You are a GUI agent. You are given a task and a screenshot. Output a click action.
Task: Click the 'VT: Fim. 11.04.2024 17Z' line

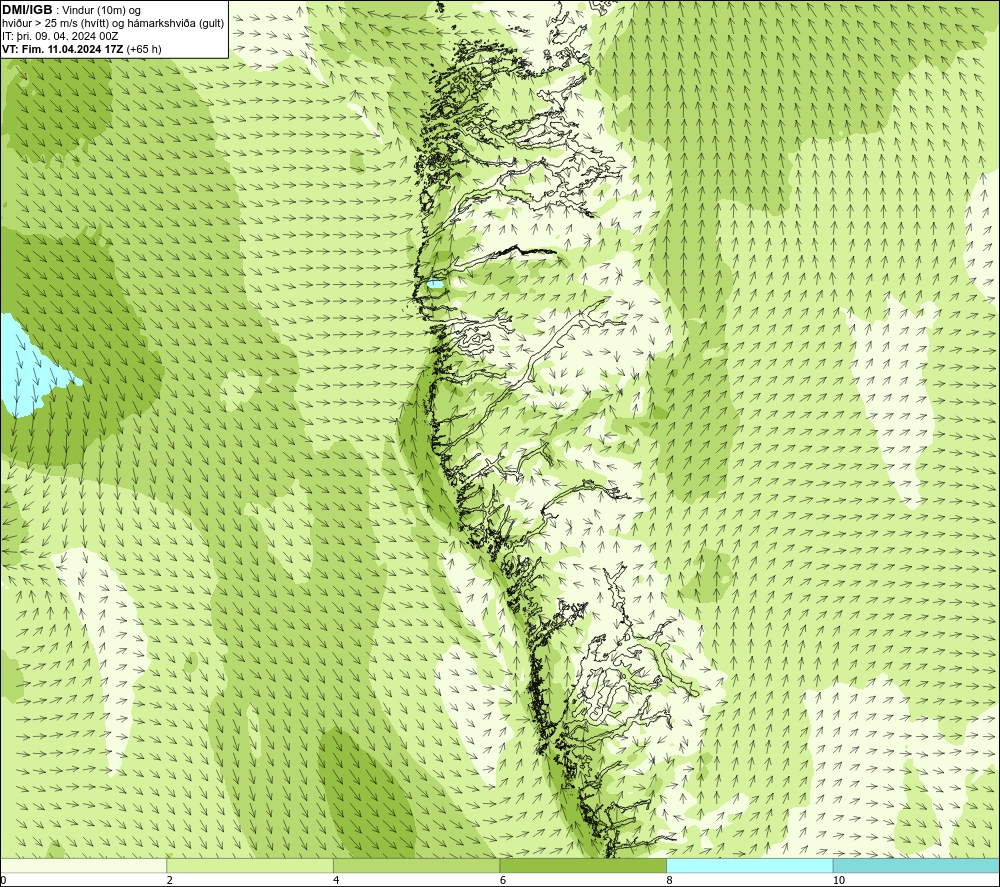pyautogui.click(x=62, y=49)
